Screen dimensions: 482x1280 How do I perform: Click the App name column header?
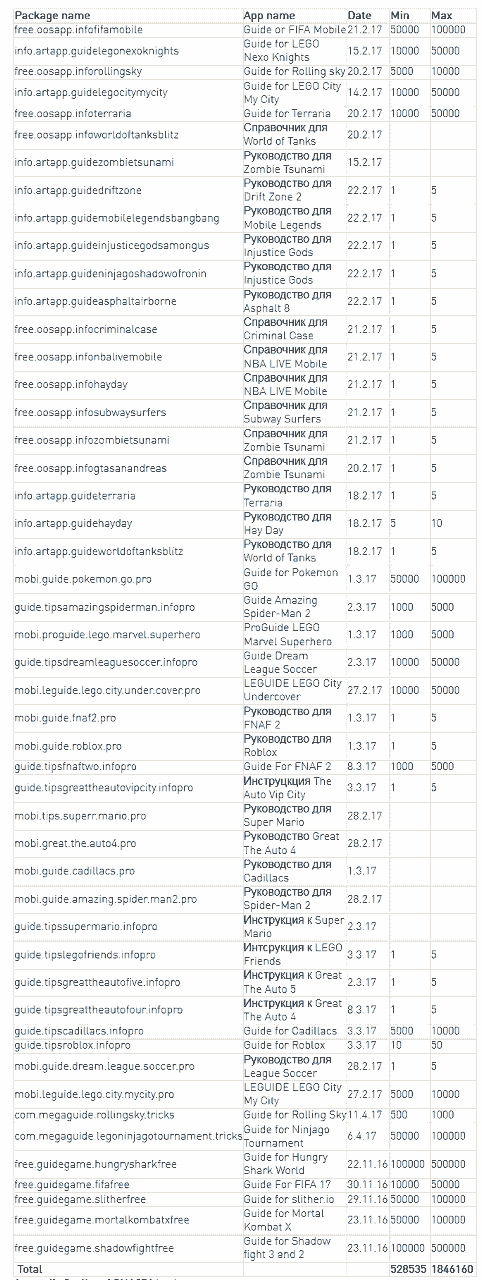coord(269,16)
